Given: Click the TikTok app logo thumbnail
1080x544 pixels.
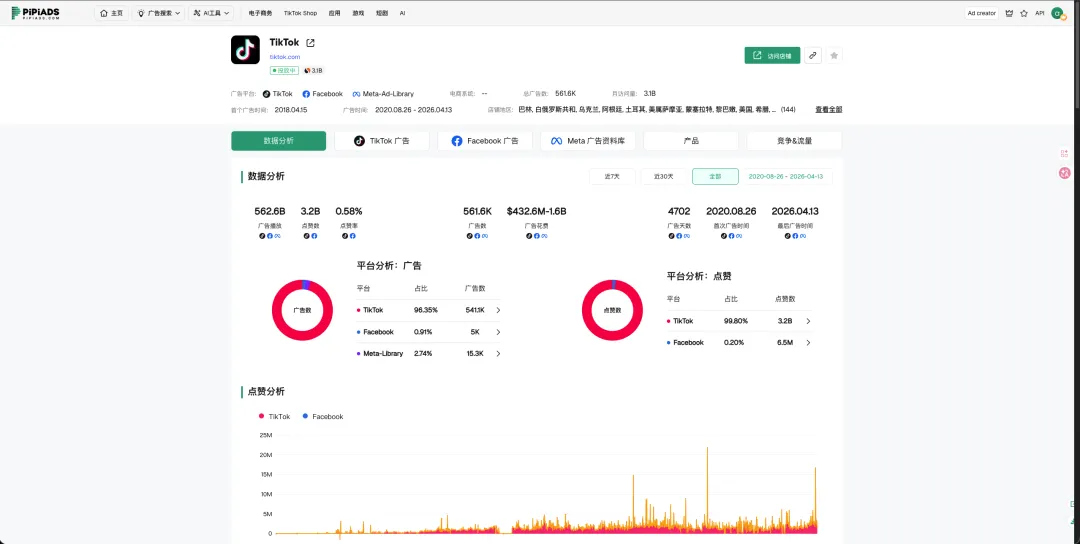Looking at the screenshot, I should (x=245, y=50).
